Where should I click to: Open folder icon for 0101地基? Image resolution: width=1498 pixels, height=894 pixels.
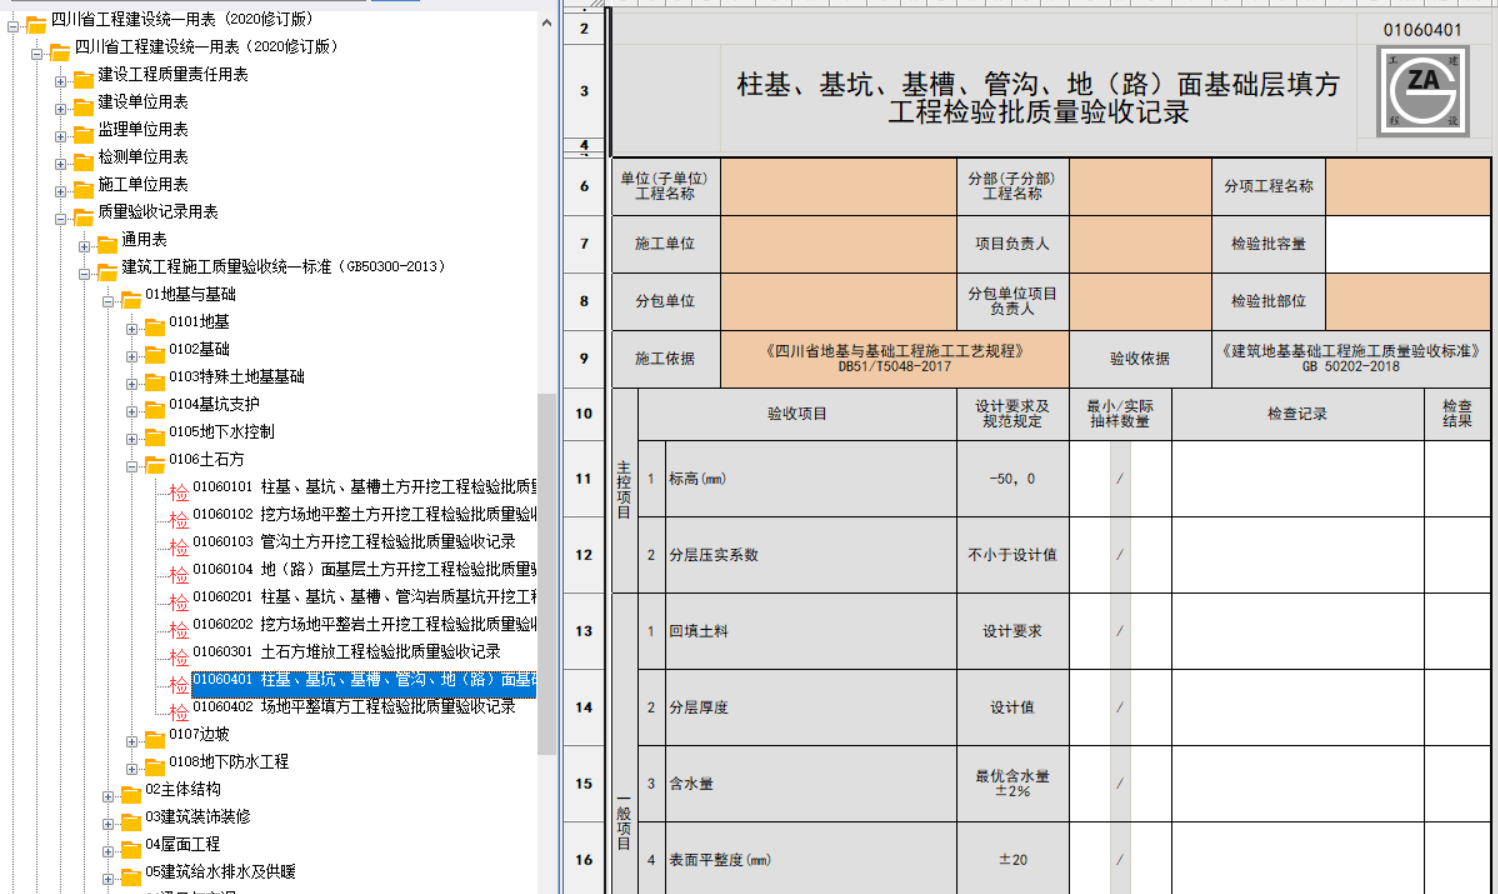(x=155, y=326)
